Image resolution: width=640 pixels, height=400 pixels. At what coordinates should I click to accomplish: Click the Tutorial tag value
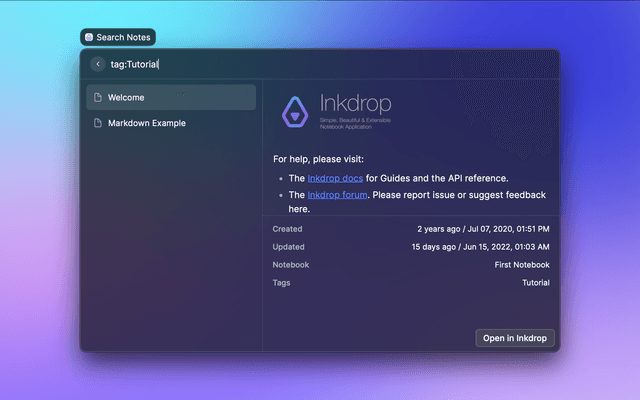pyautogui.click(x=535, y=283)
